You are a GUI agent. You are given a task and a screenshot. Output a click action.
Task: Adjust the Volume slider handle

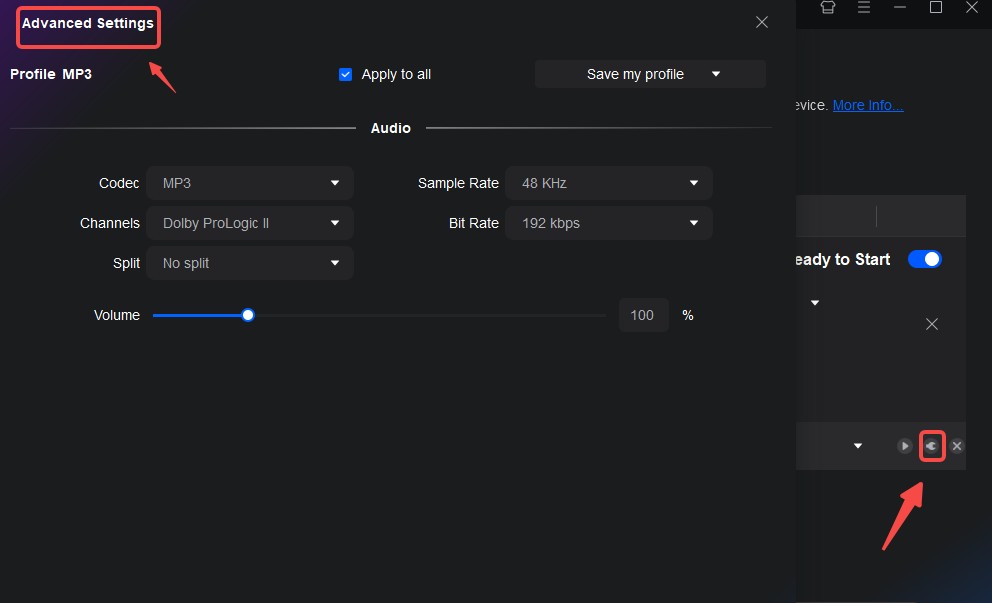(247, 315)
